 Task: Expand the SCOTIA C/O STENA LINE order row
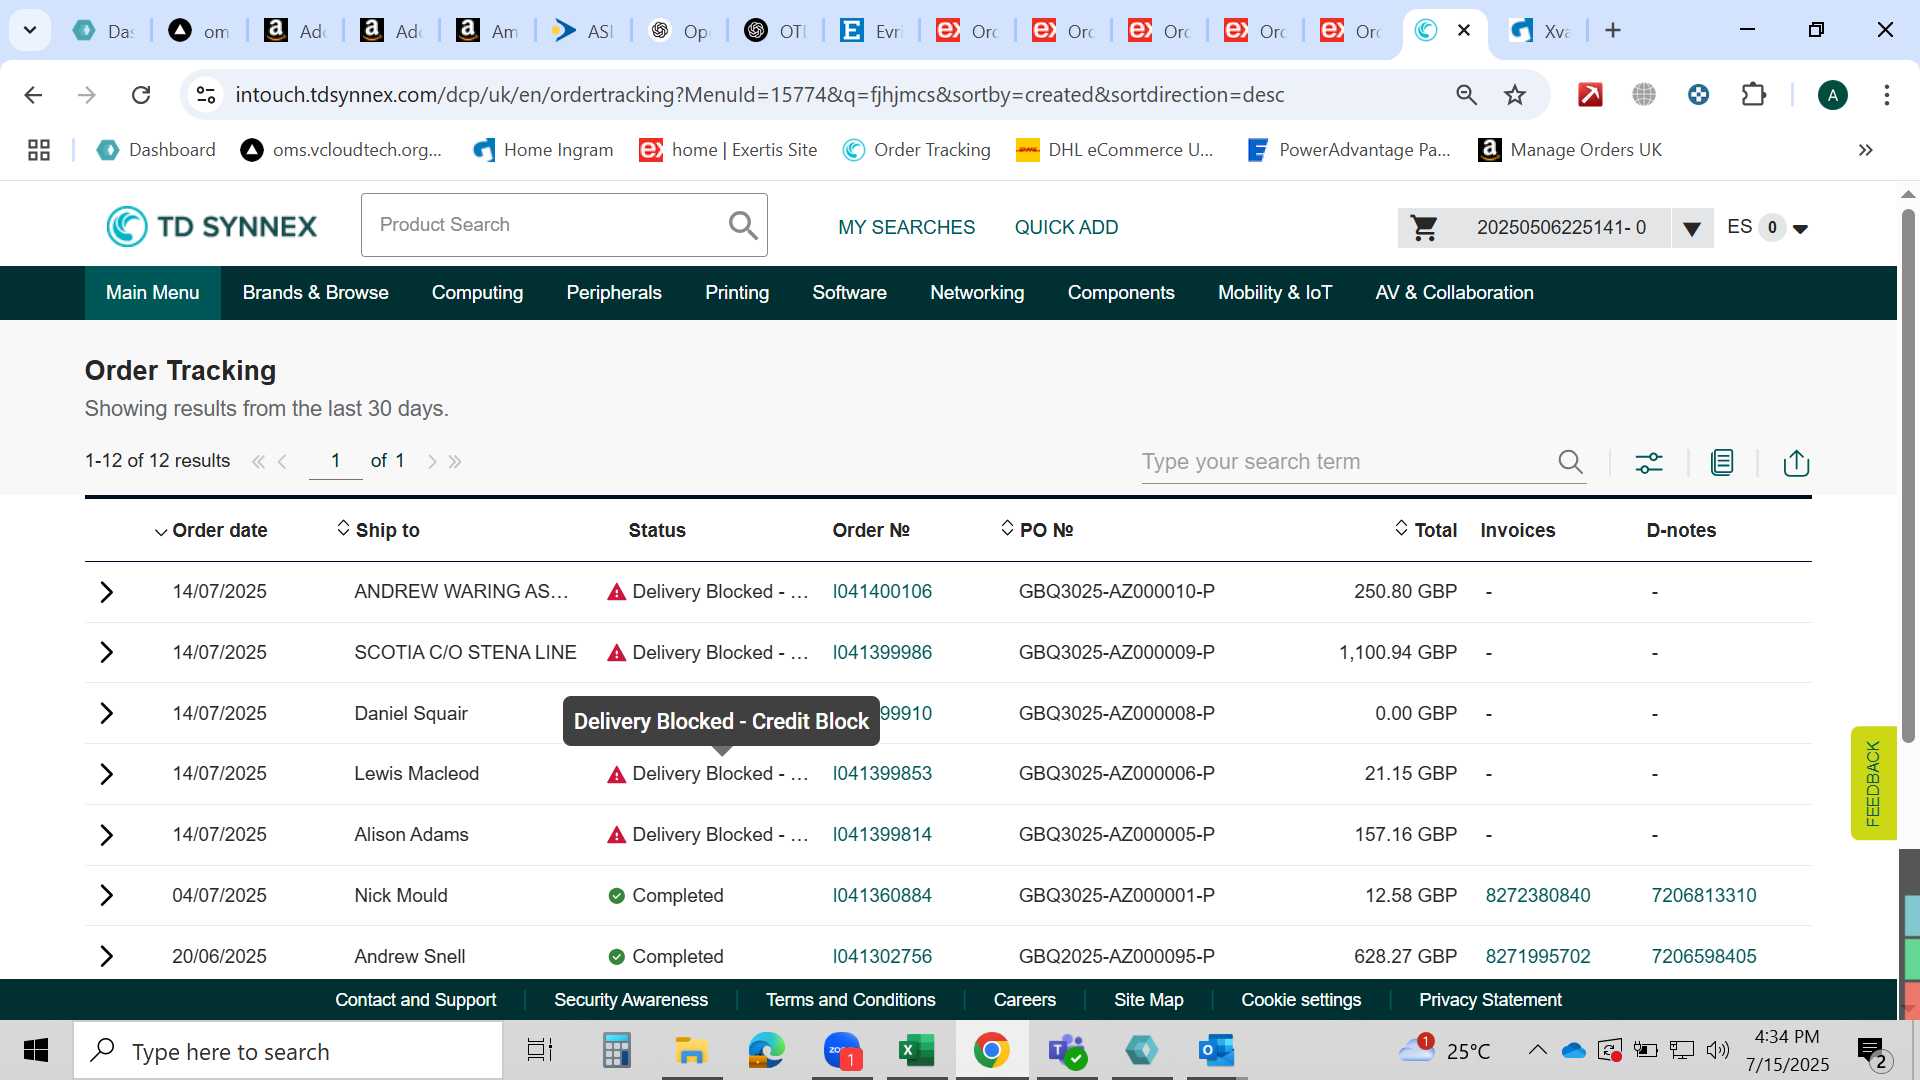click(x=107, y=653)
